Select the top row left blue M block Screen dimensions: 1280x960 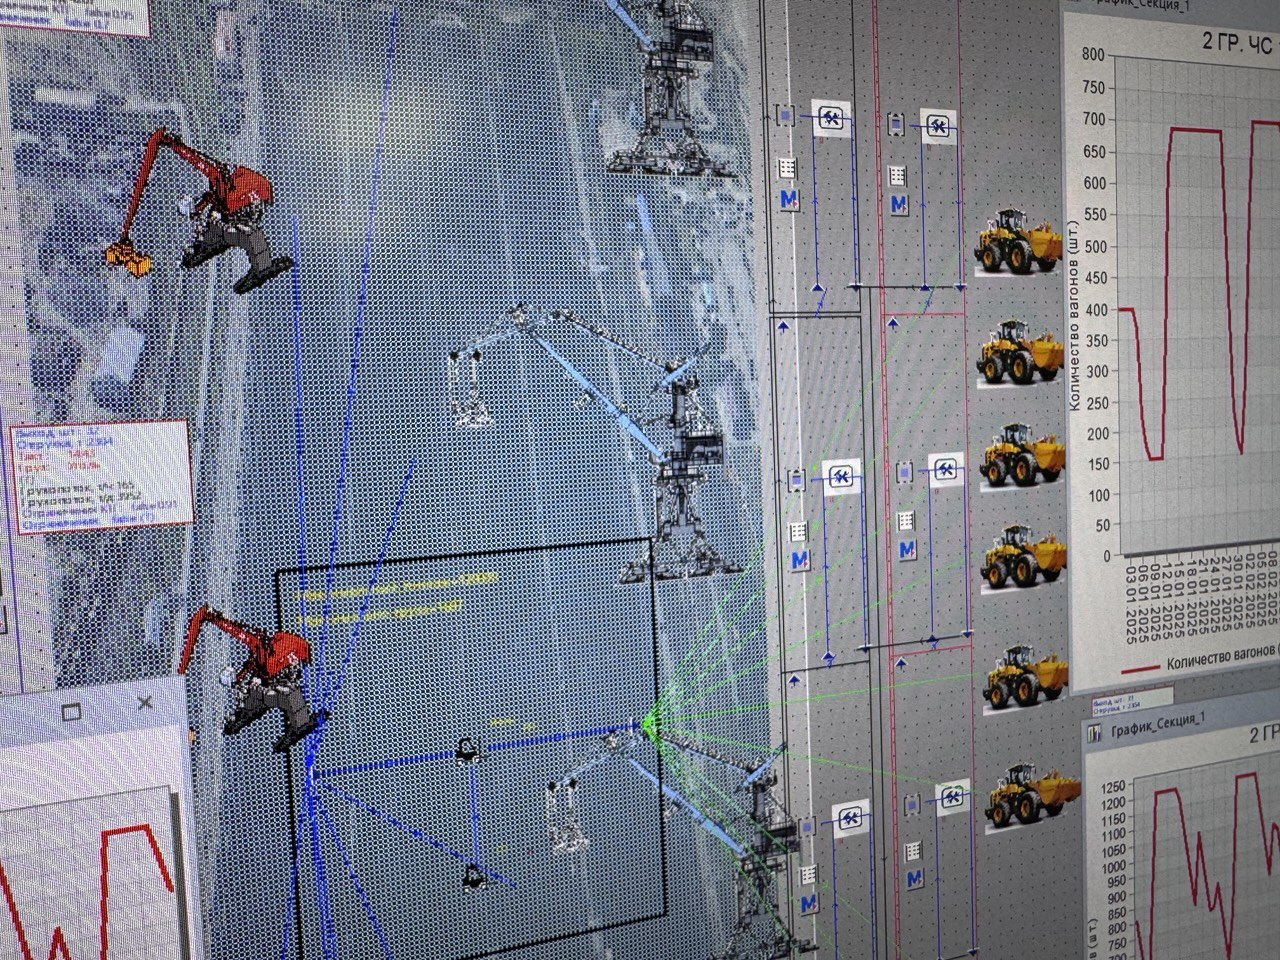[789, 201]
